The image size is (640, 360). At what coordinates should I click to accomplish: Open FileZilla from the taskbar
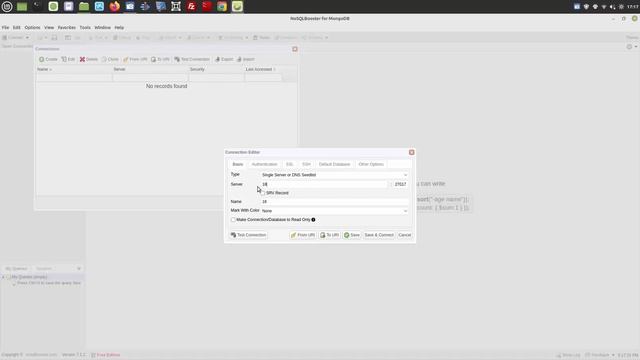pos(191,6)
